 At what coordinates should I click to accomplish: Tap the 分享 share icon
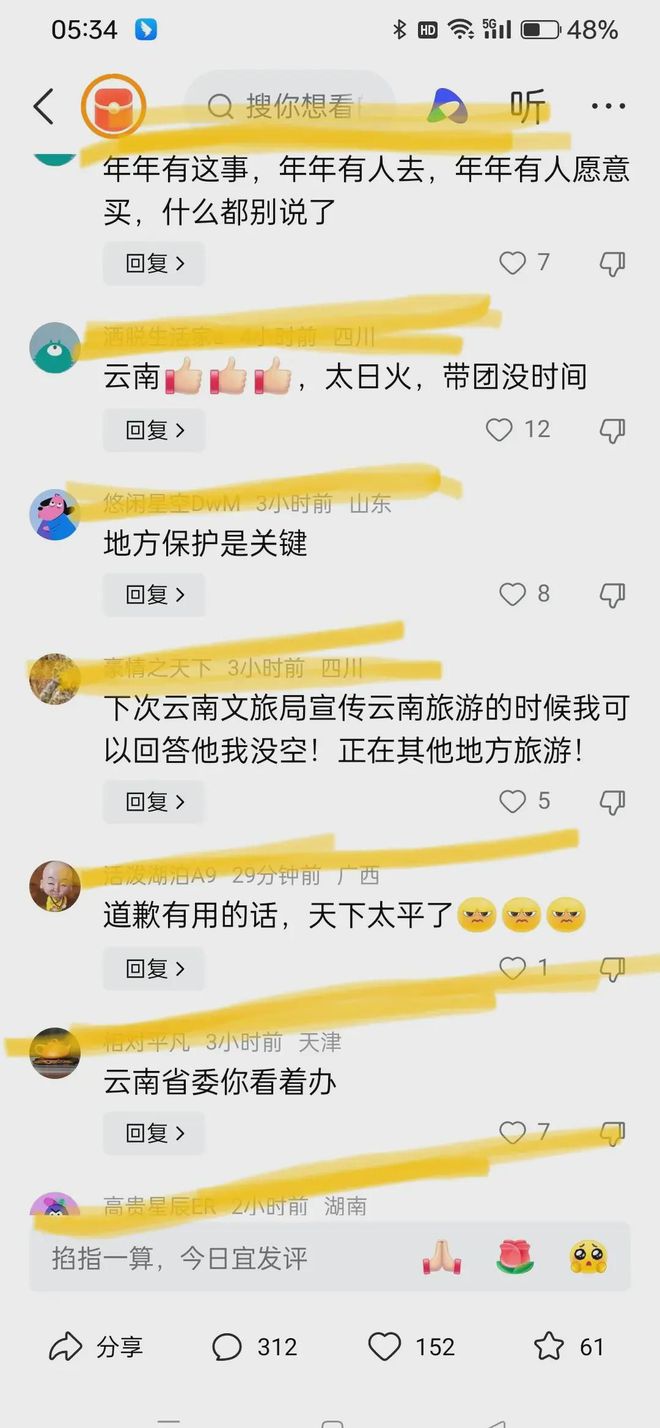coord(66,1347)
